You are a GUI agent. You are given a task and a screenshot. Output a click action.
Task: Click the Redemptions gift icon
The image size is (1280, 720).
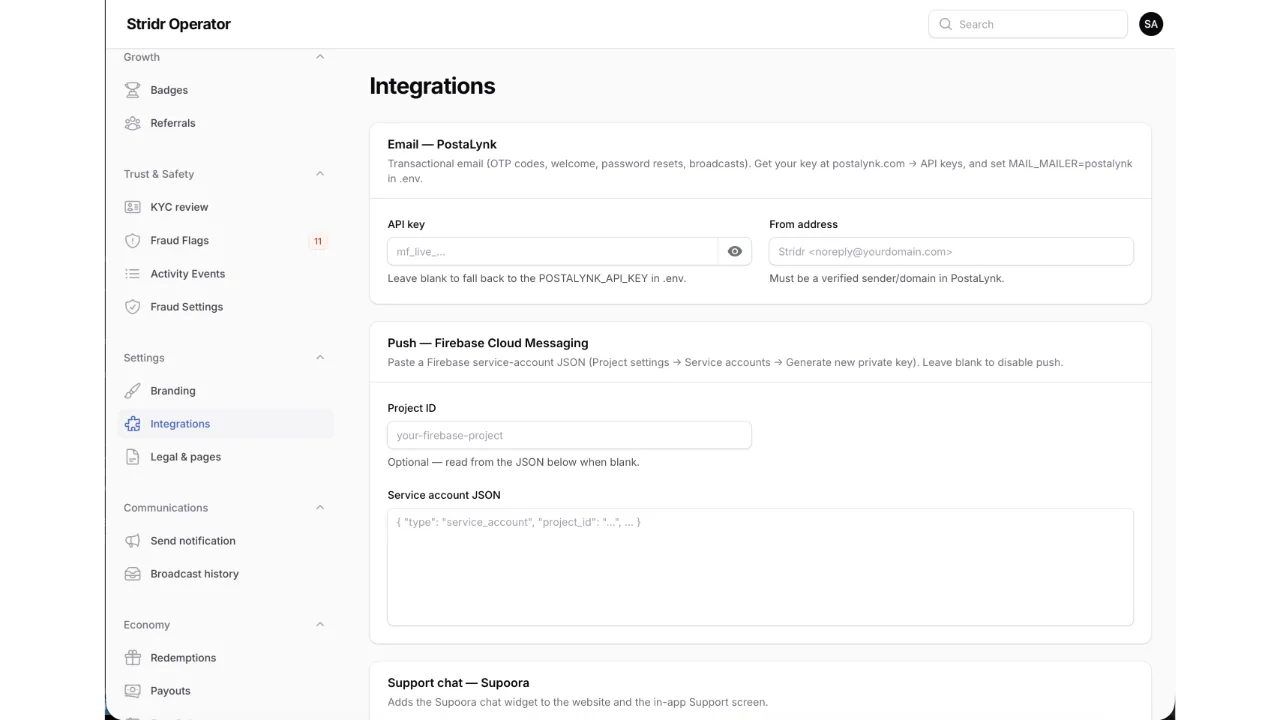pyautogui.click(x=132, y=658)
